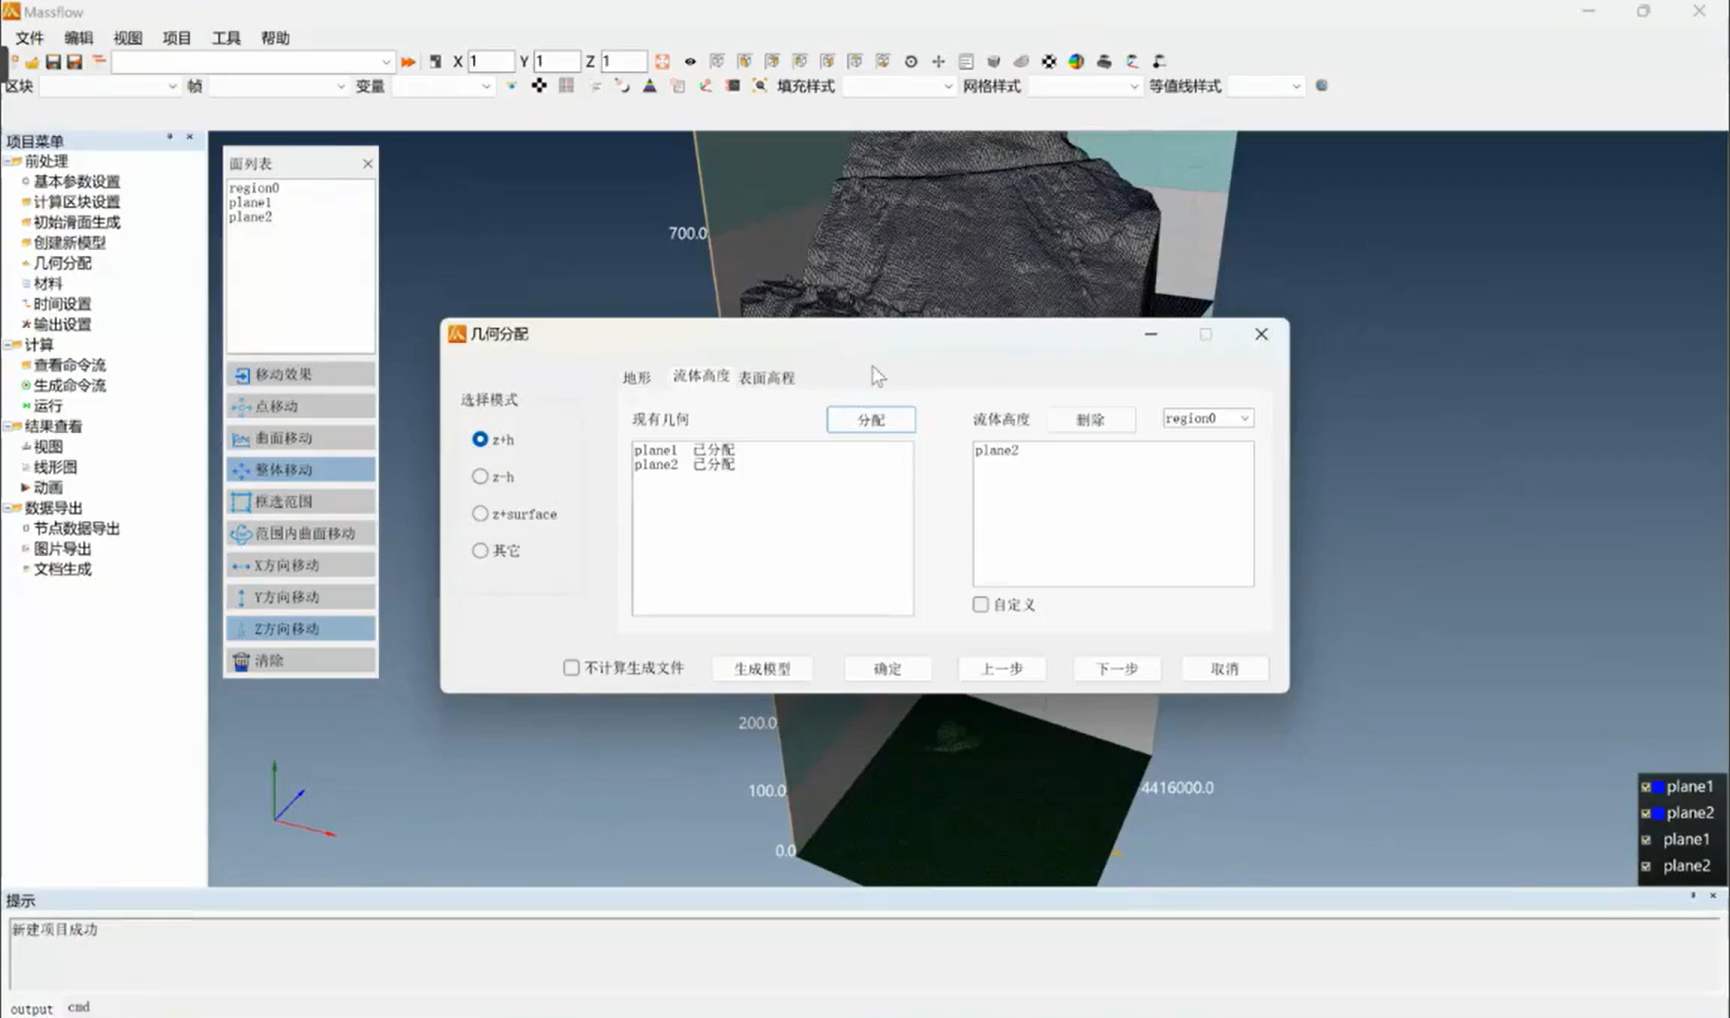Viewport: 1730px width, 1018px height.
Task: Click the 清除 trash tool
Action: [301, 660]
